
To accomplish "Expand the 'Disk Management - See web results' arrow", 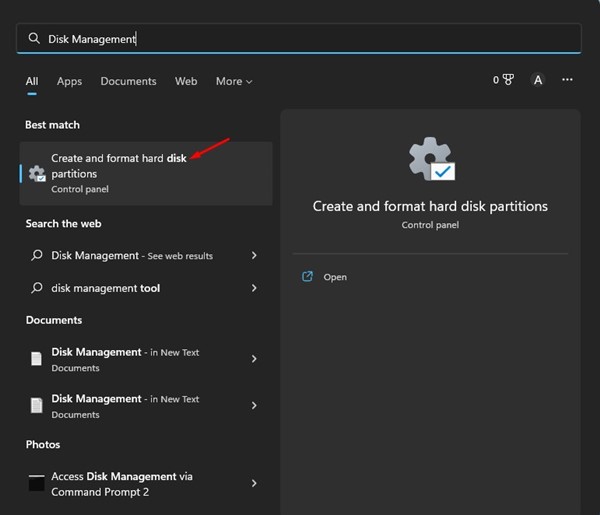I will pyautogui.click(x=254, y=256).
